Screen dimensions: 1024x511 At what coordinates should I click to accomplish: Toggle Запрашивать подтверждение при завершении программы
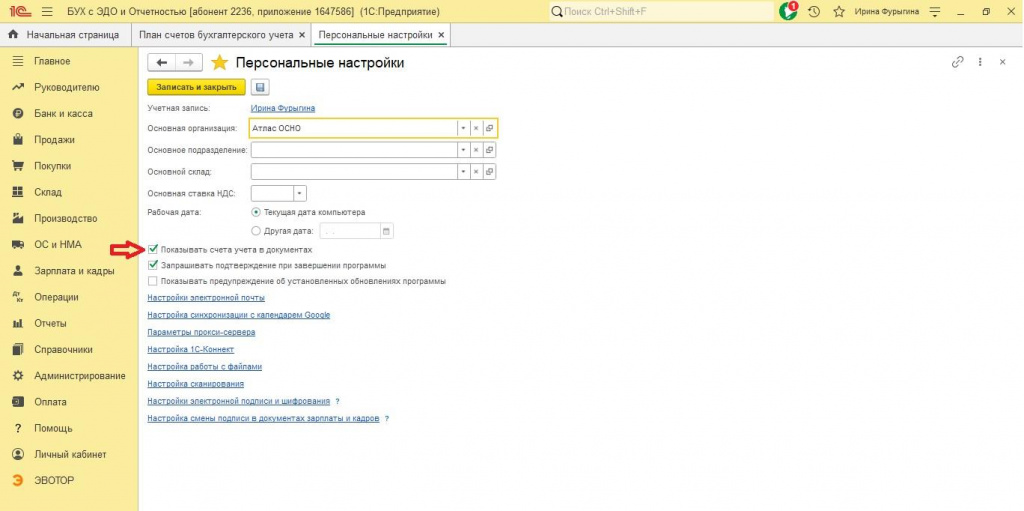coord(153,265)
